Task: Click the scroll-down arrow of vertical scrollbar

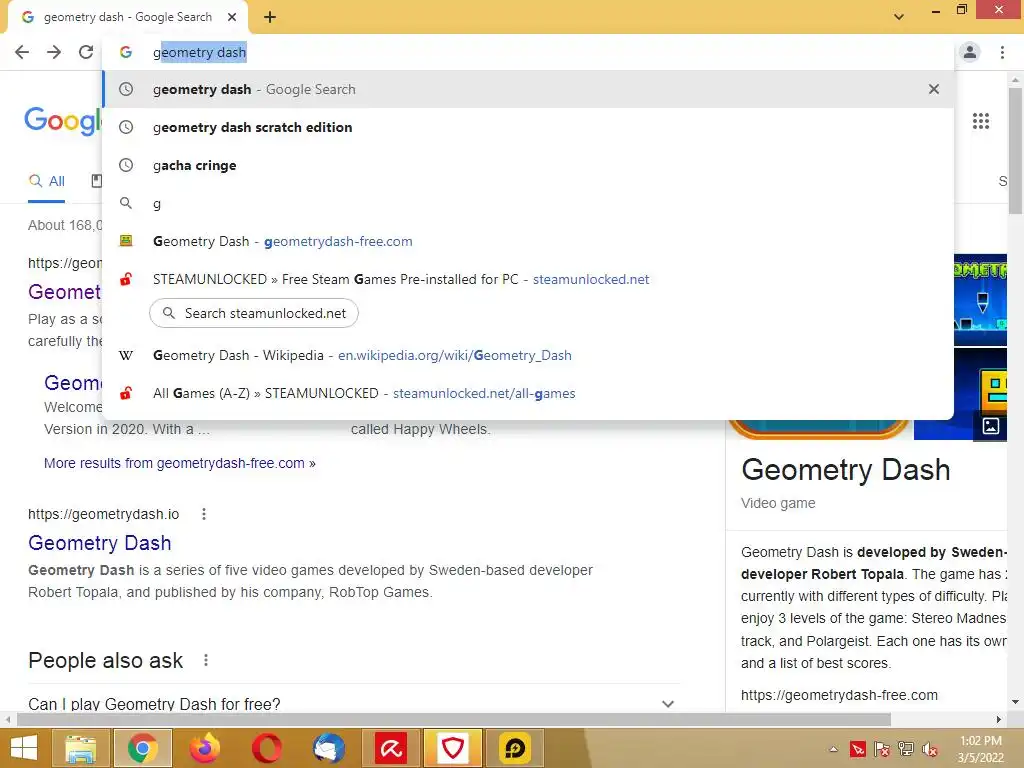Action: [1015, 702]
